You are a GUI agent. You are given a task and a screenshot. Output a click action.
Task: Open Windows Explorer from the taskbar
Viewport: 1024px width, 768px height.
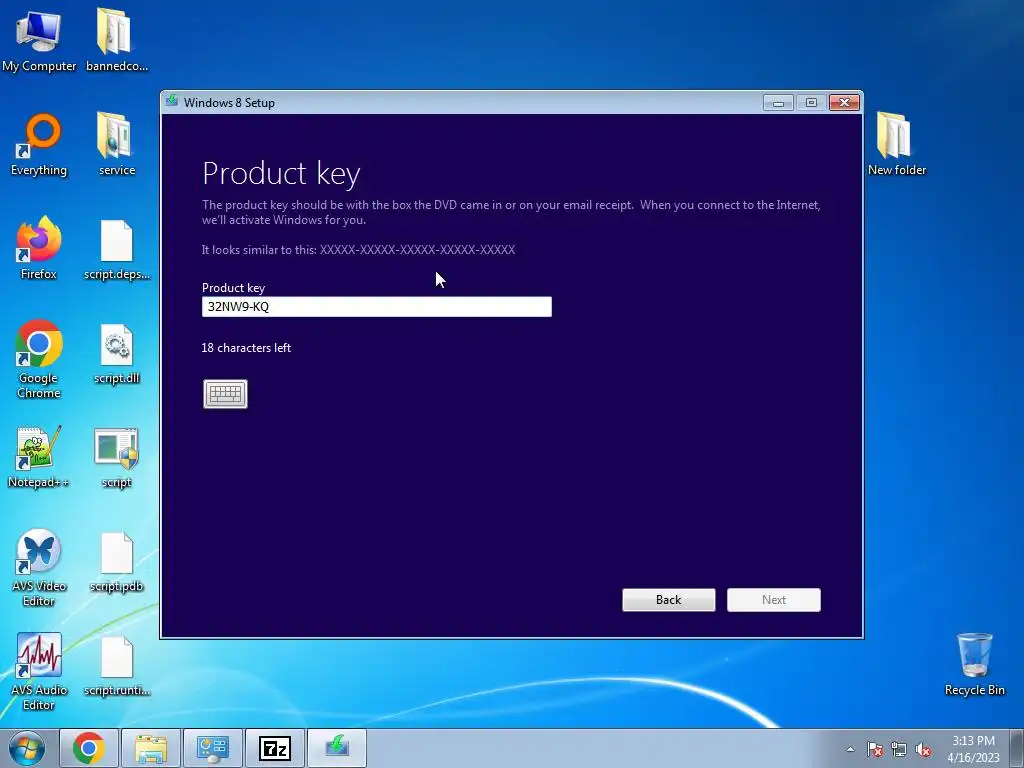point(151,748)
